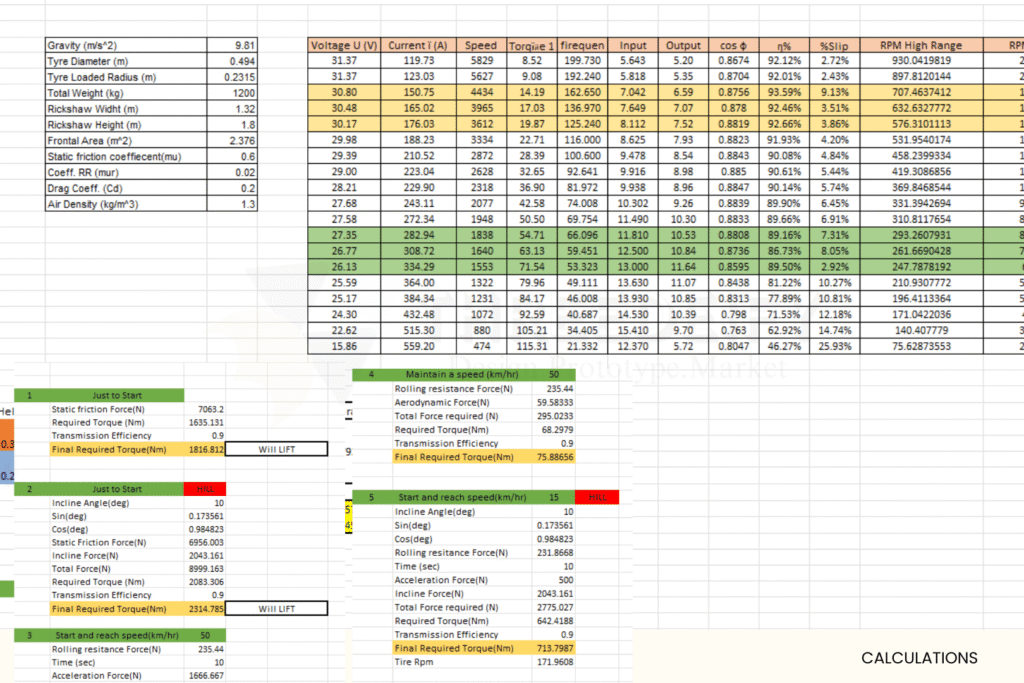Image resolution: width=1024 pixels, height=683 pixels.
Task: Select the RPM High Range column header
Action: 921,45
